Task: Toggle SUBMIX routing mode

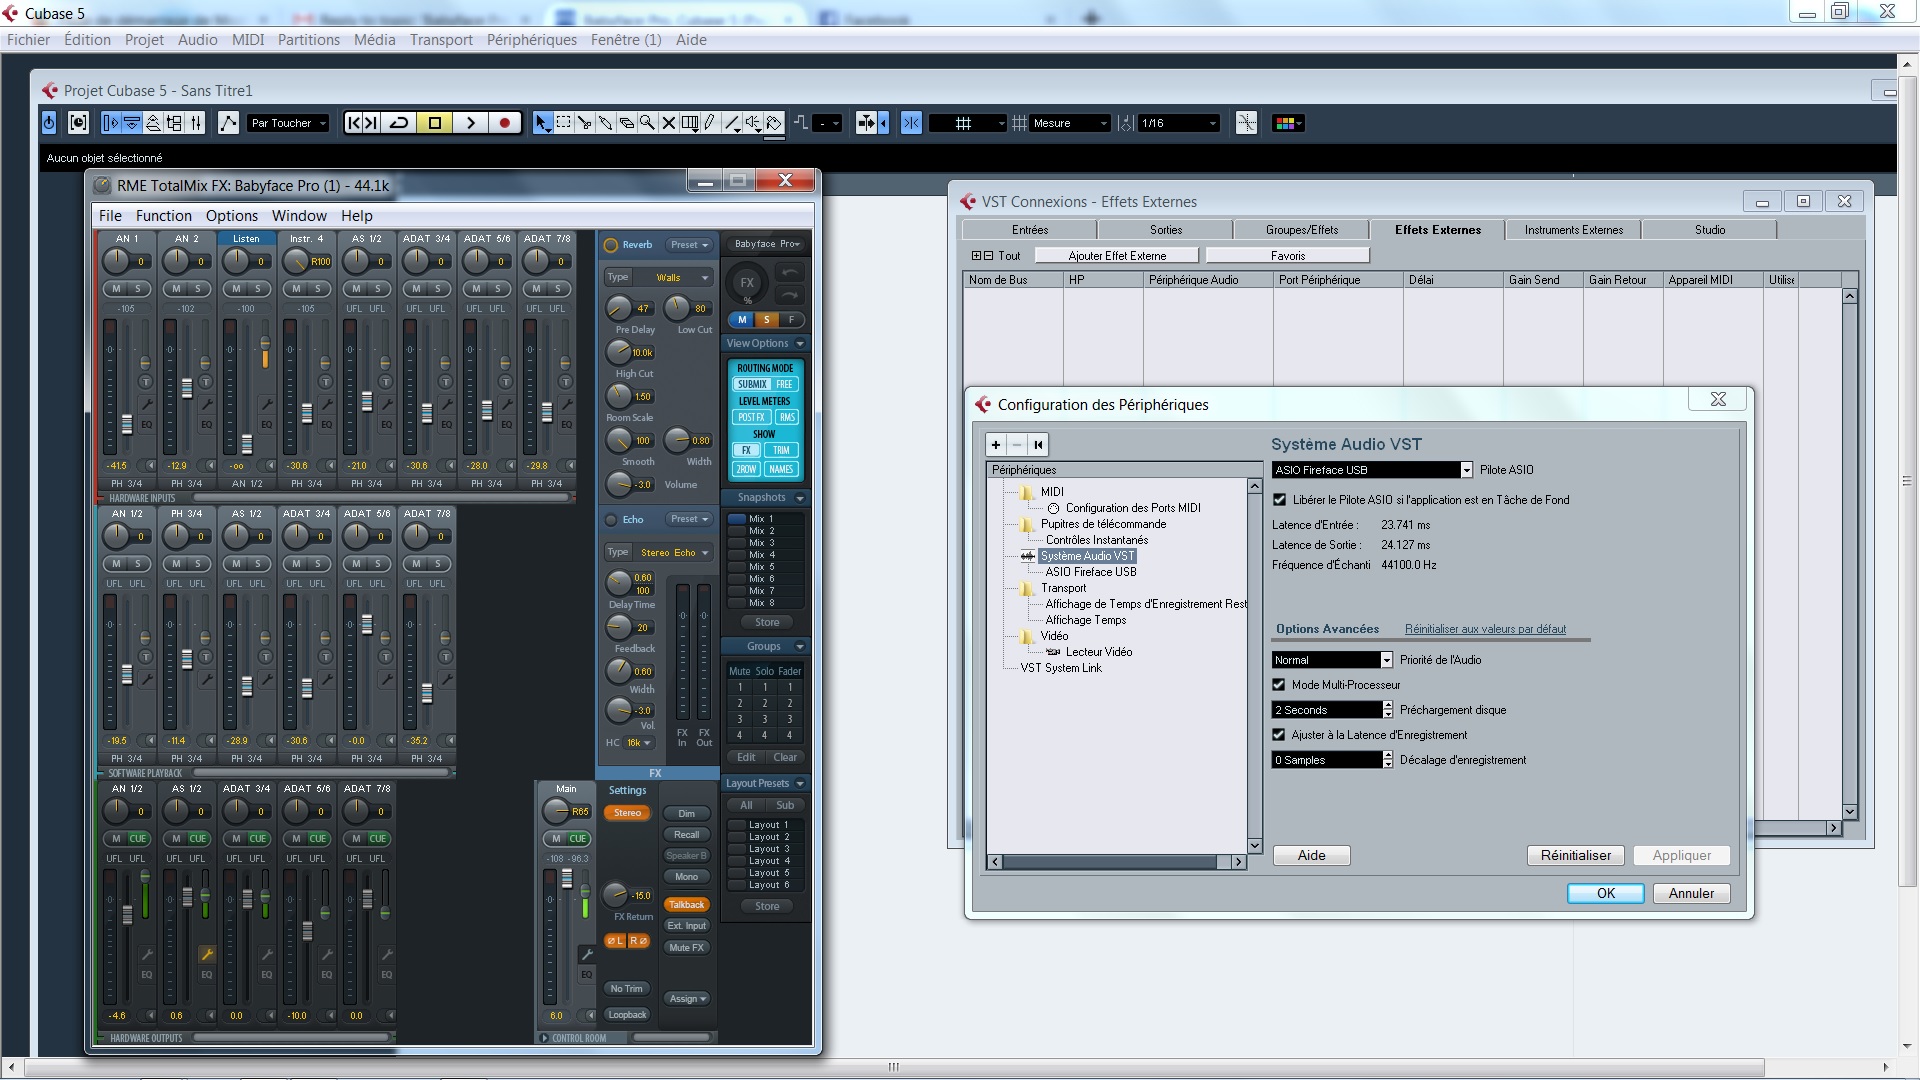Action: pos(752,384)
